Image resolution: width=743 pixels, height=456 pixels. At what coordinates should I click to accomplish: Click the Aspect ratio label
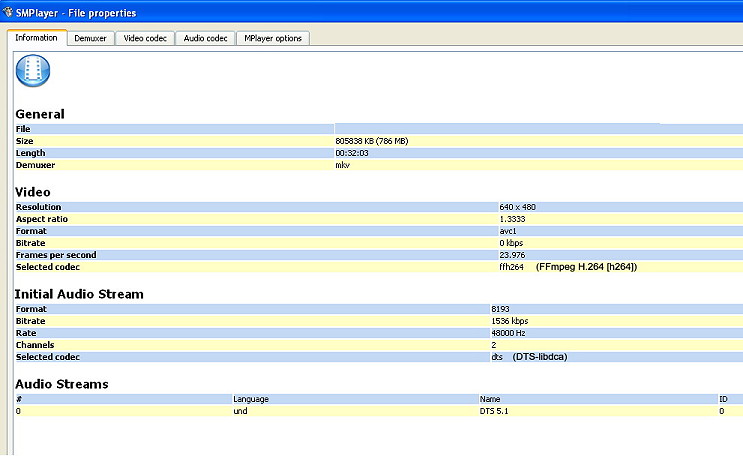pos(42,219)
